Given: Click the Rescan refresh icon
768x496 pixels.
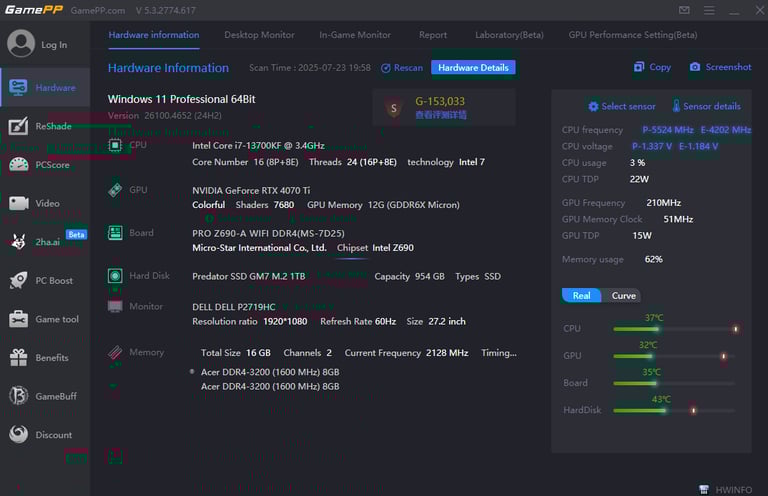Looking at the screenshot, I should click(385, 68).
